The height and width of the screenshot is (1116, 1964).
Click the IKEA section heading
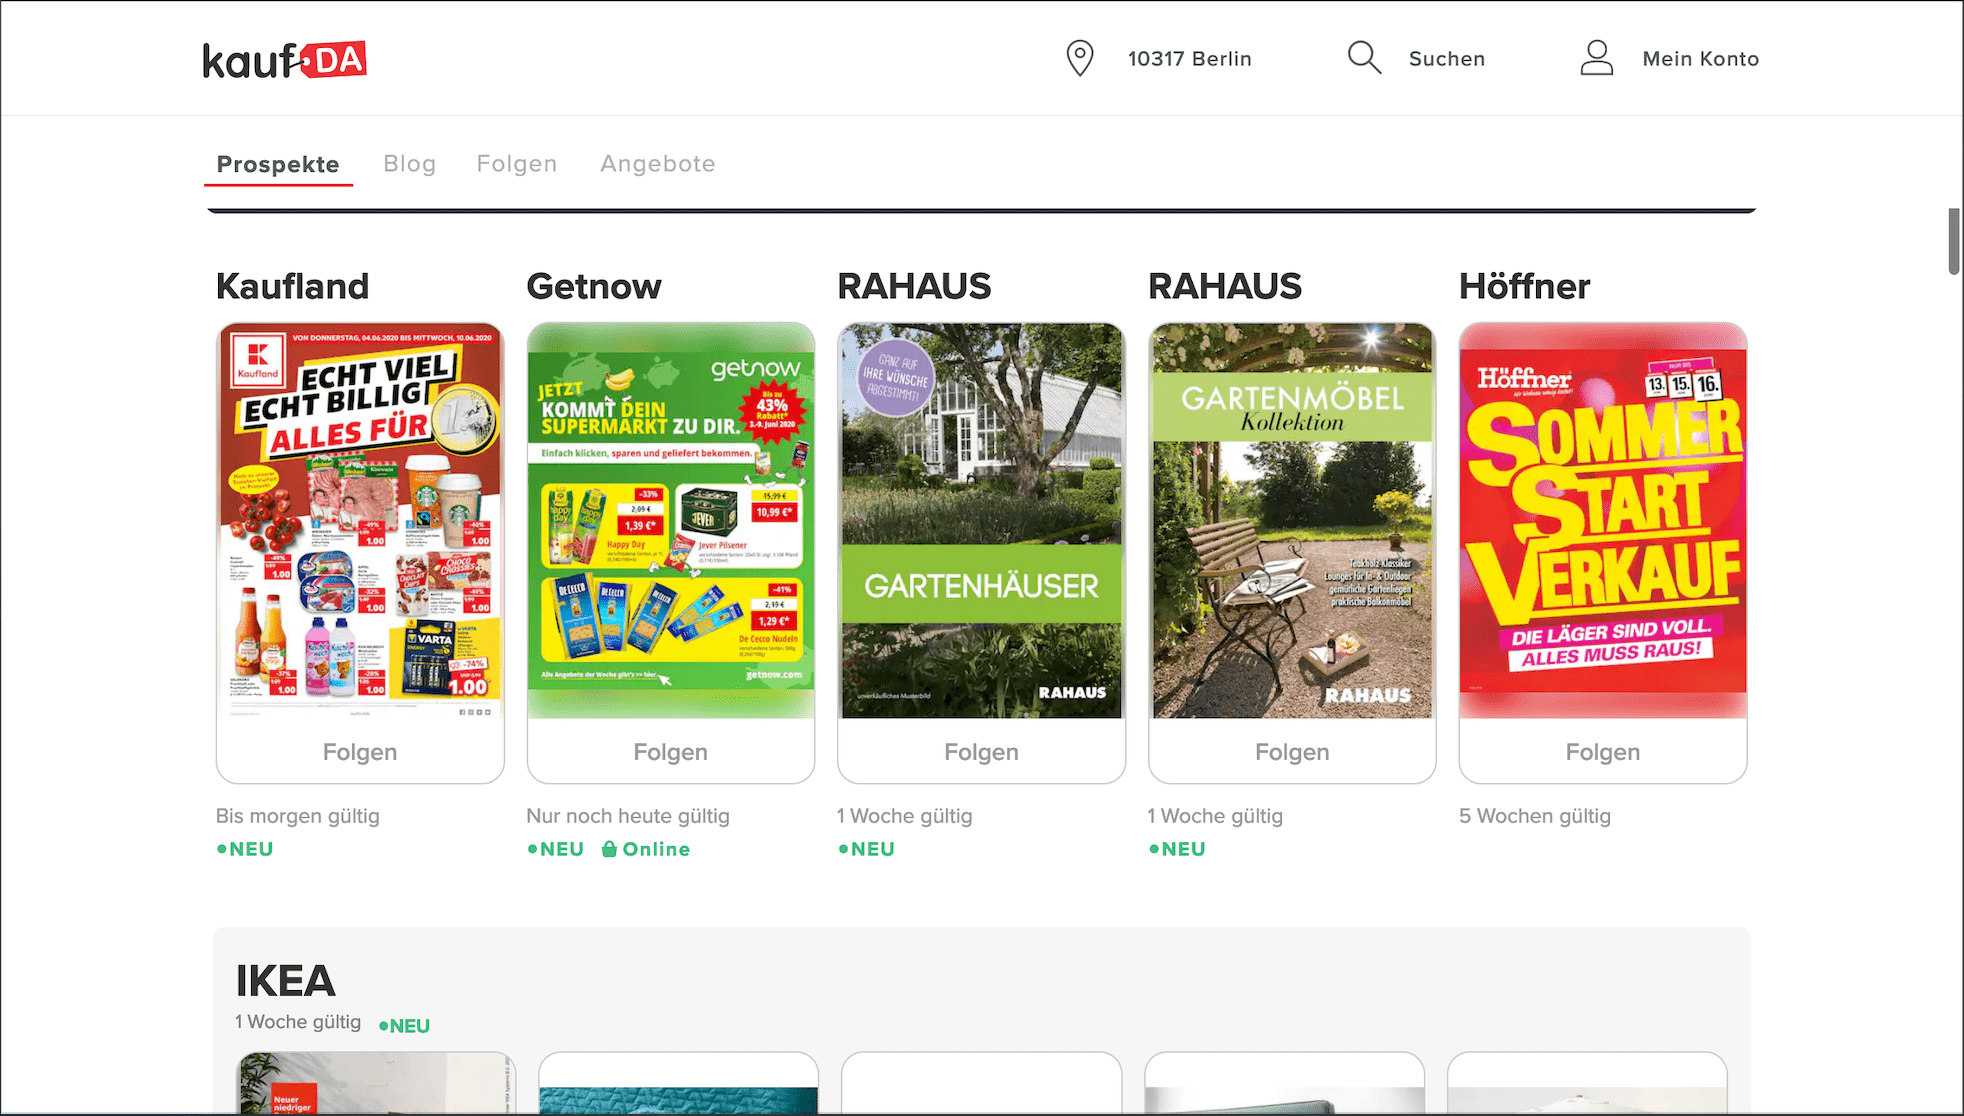pos(285,981)
